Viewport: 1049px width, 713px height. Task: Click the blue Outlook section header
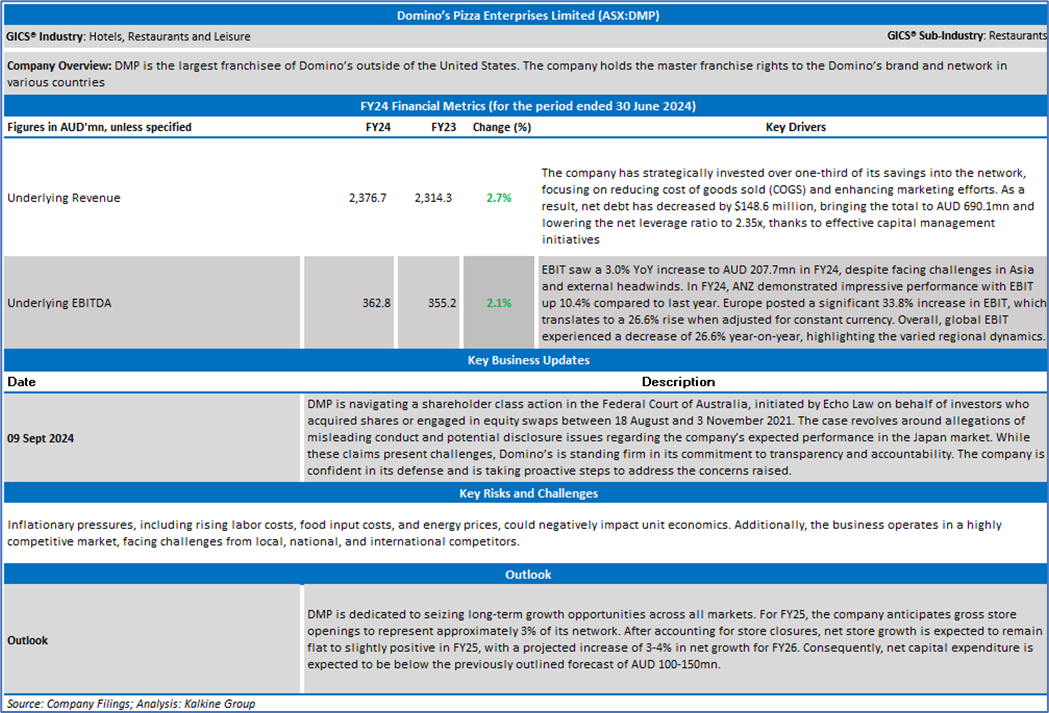coord(528,575)
